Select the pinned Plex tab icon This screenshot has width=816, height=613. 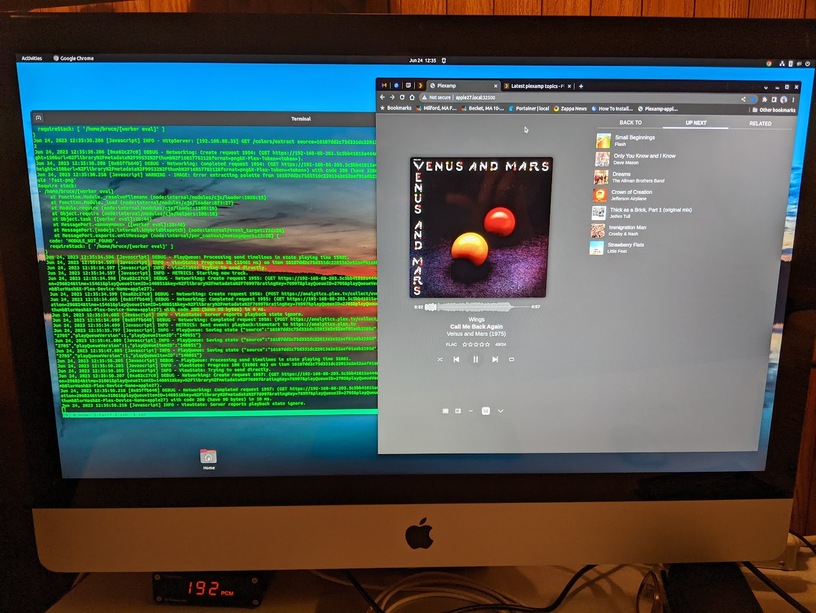pyautogui.click(x=419, y=86)
